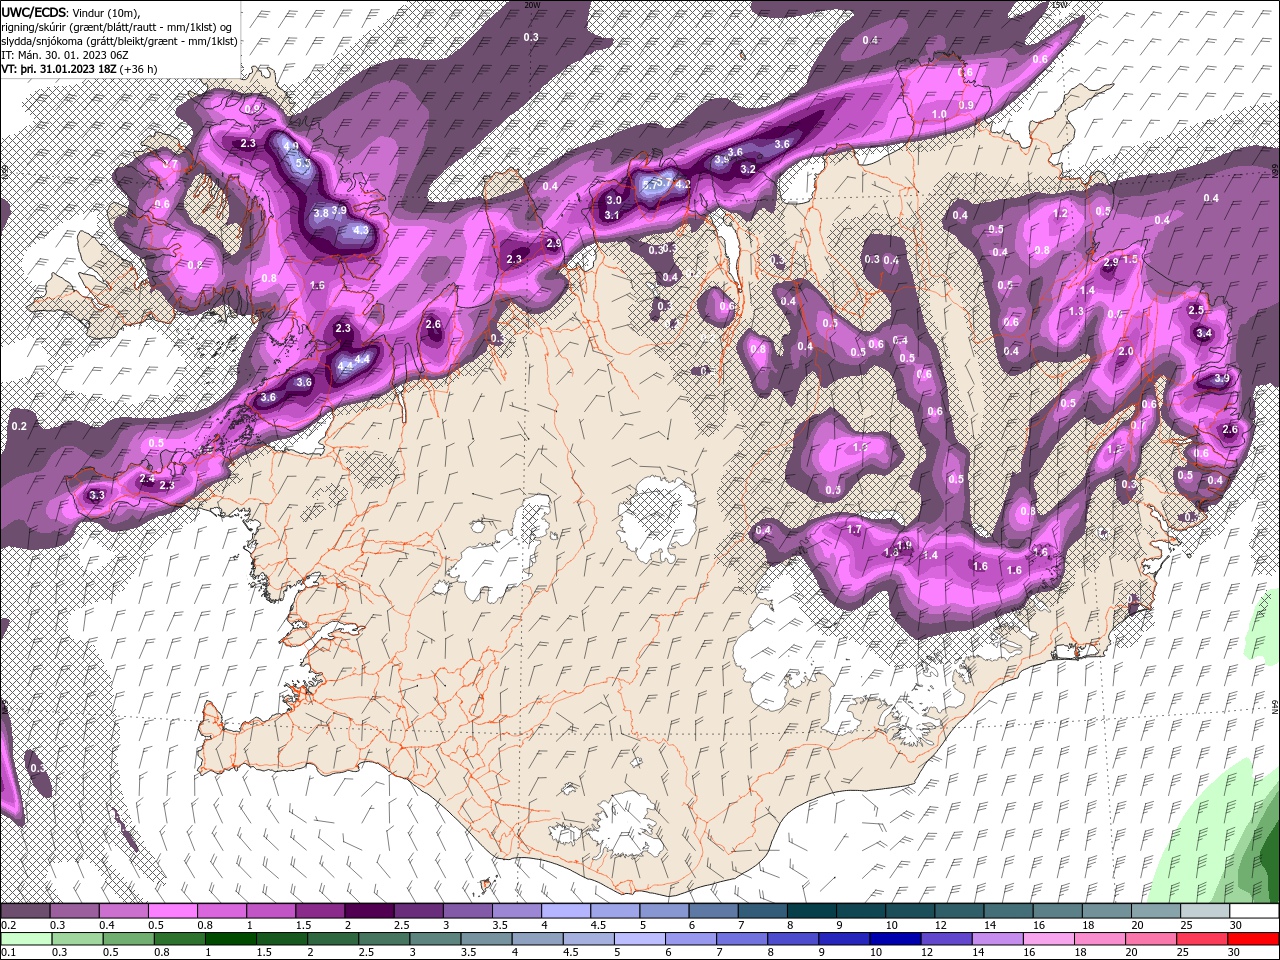1280x960 pixels.
Task: Click the 20W longitude label at top edge
Action: (532, 5)
